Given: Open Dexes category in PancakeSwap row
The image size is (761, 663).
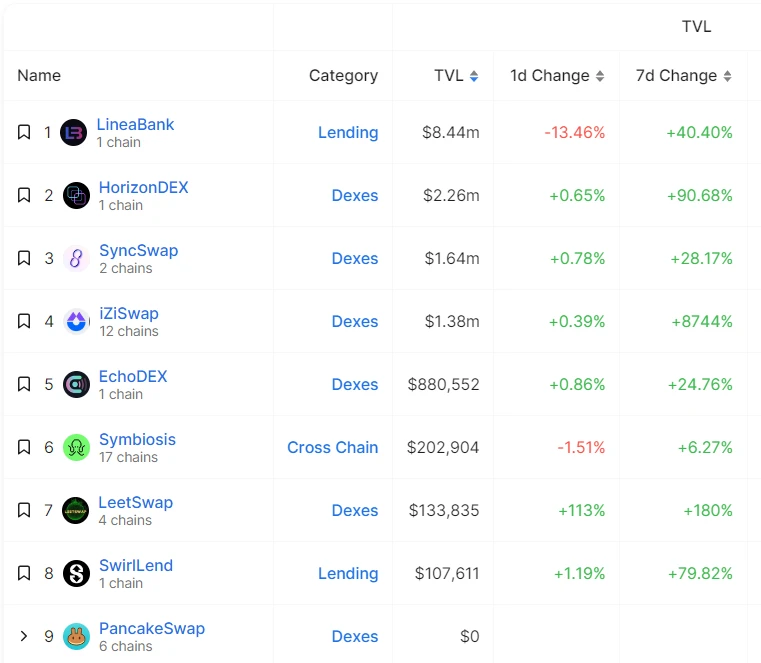Looking at the screenshot, I should coord(355,636).
